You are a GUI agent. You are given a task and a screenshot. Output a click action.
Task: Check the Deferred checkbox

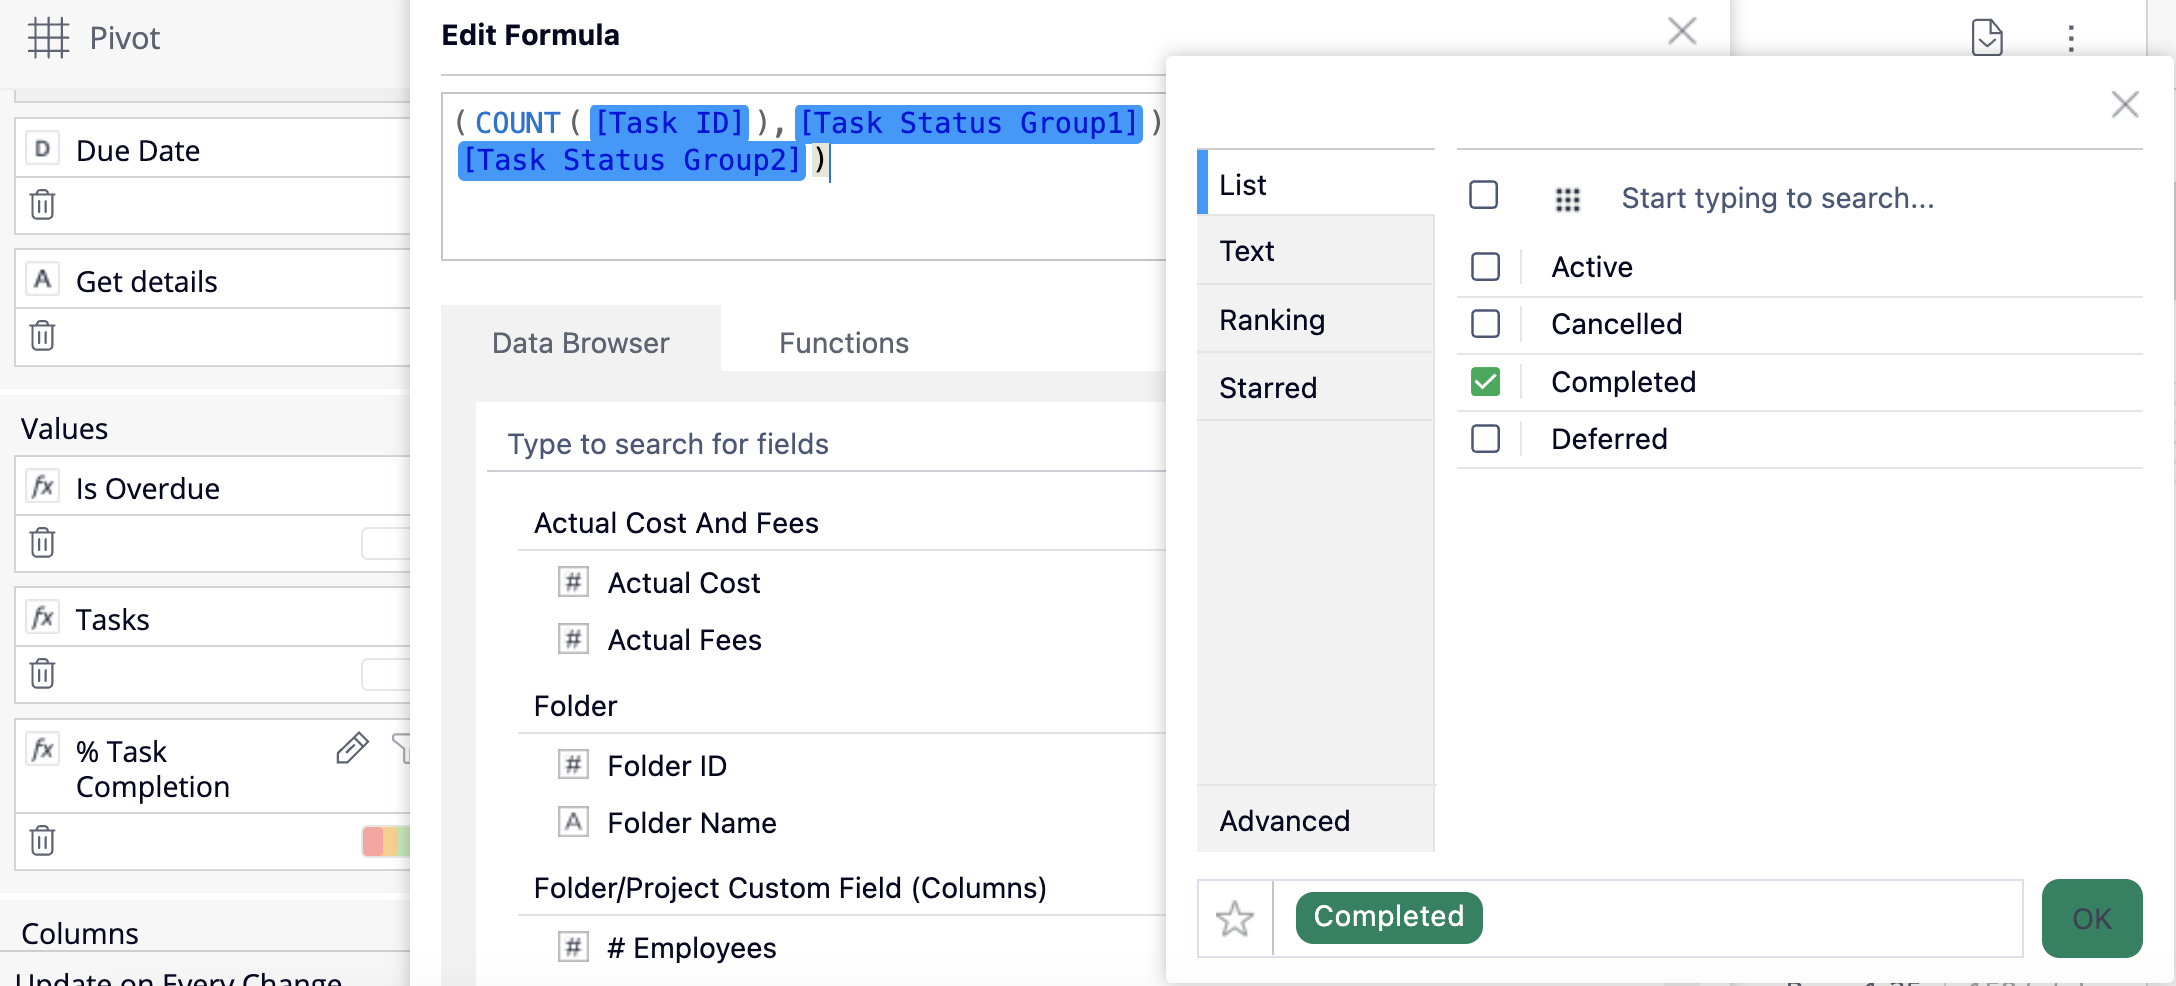click(x=1486, y=439)
